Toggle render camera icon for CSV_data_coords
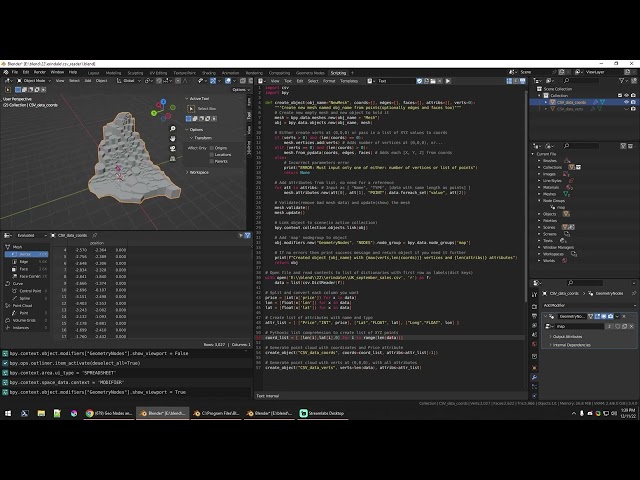This screenshot has width=640, height=480. (633, 102)
